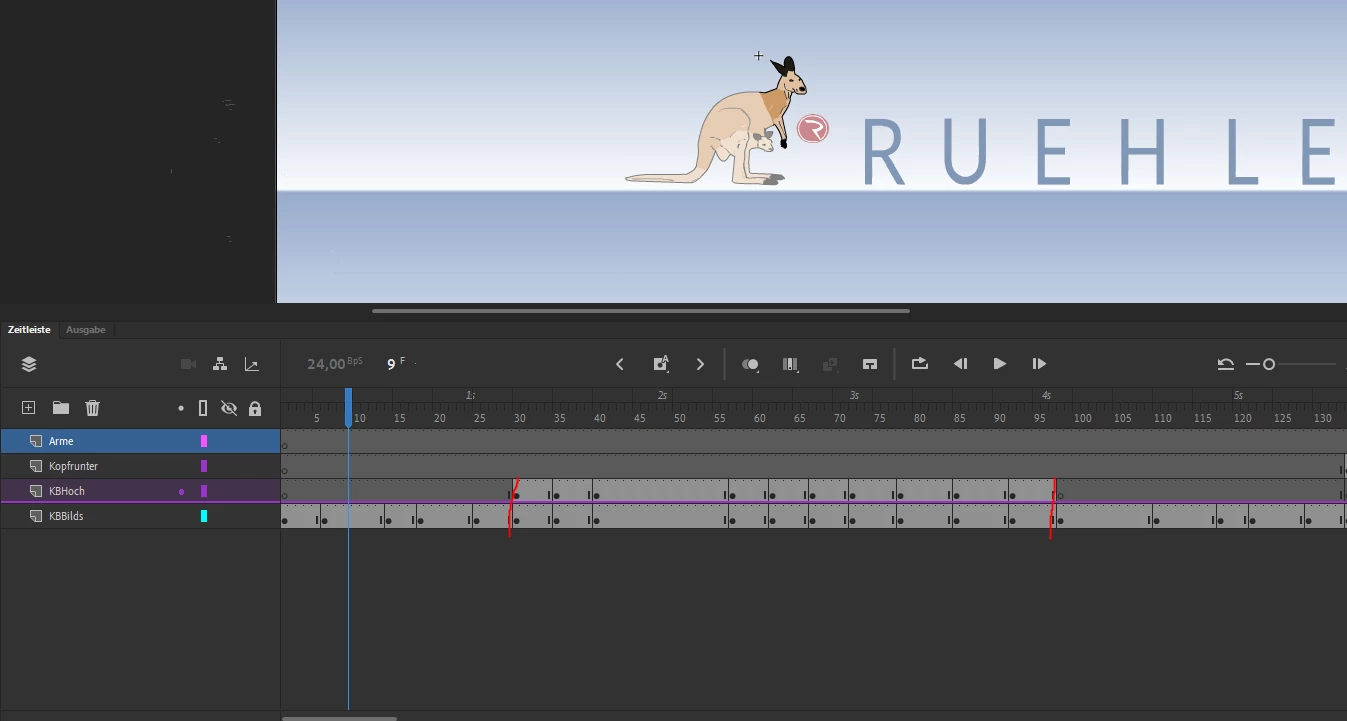Click the KBHoch layer purple outline swatch
This screenshot has height=721, width=1347.
click(204, 491)
